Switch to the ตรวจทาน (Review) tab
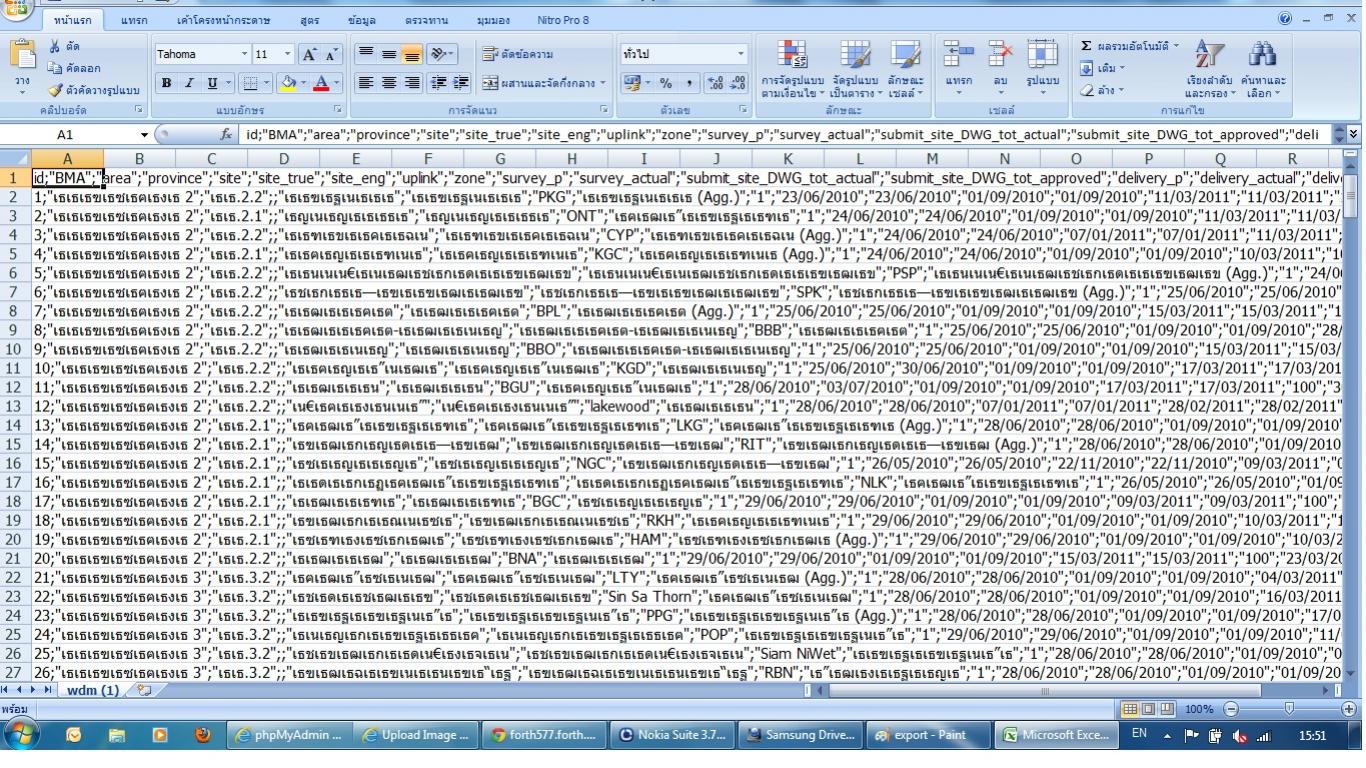This screenshot has width=1366, height=768. pyautogui.click(x=427, y=20)
